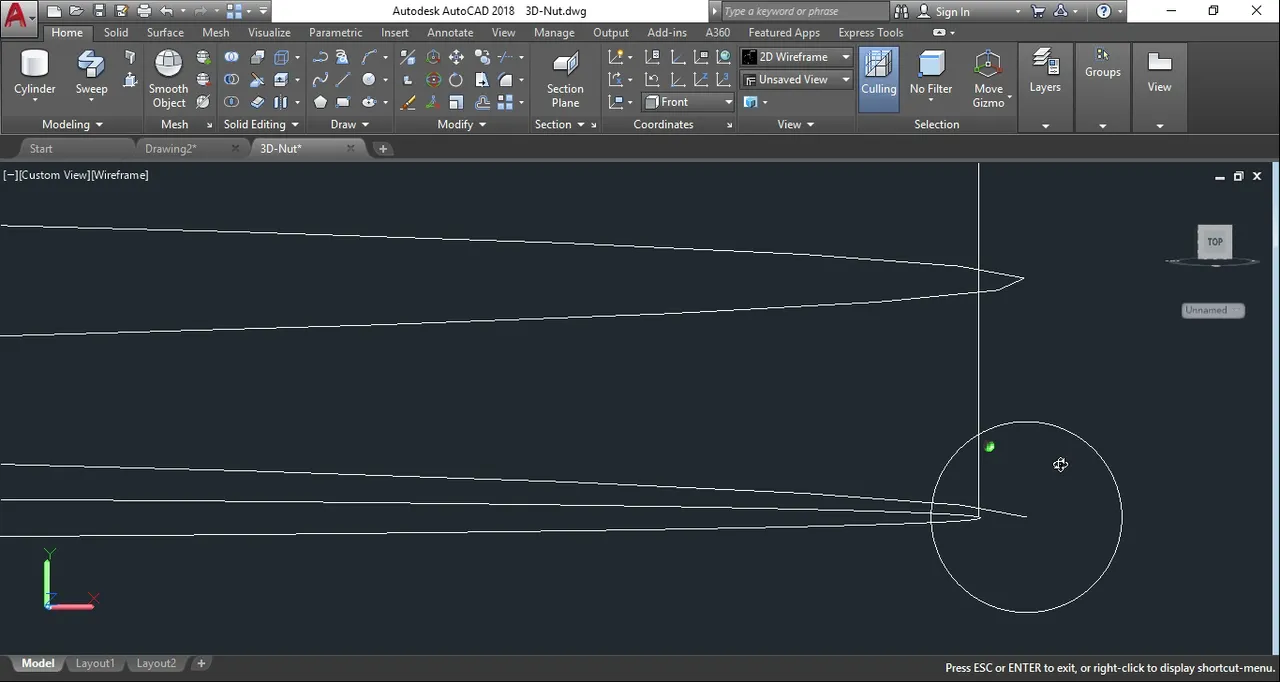This screenshot has width=1280, height=682.
Task: Launch the Coordinates panel dialog arrow
Action: tap(729, 125)
